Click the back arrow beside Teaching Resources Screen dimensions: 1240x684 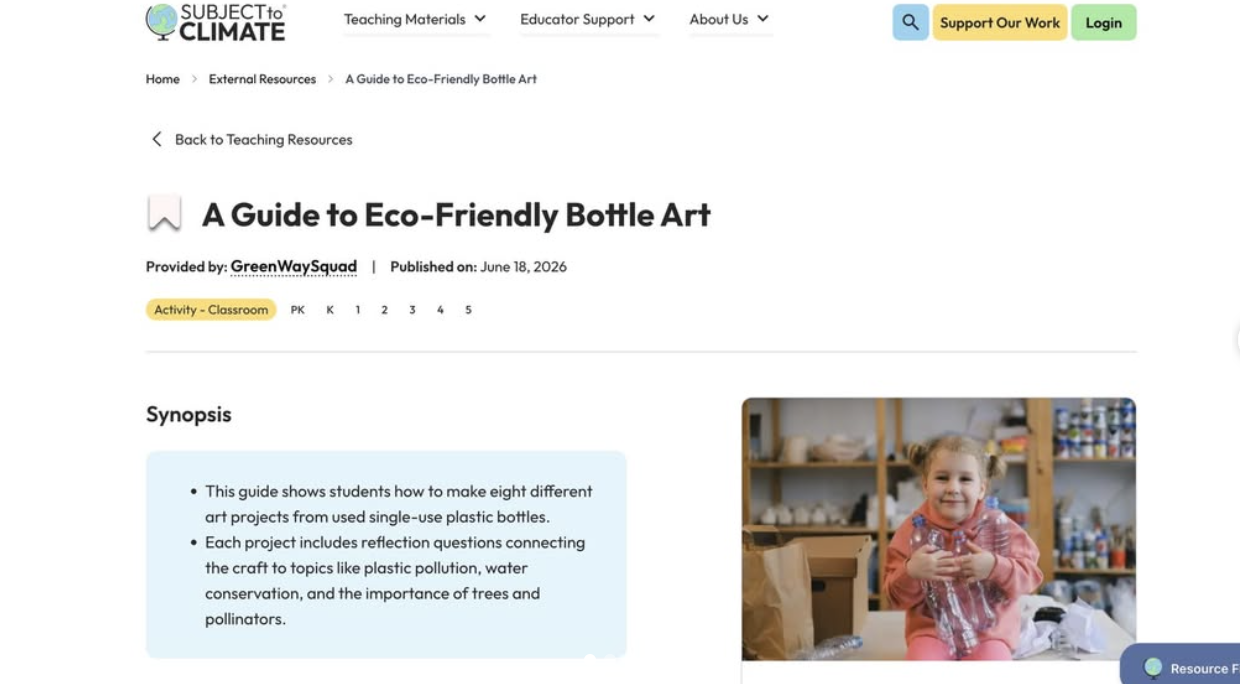click(x=156, y=139)
